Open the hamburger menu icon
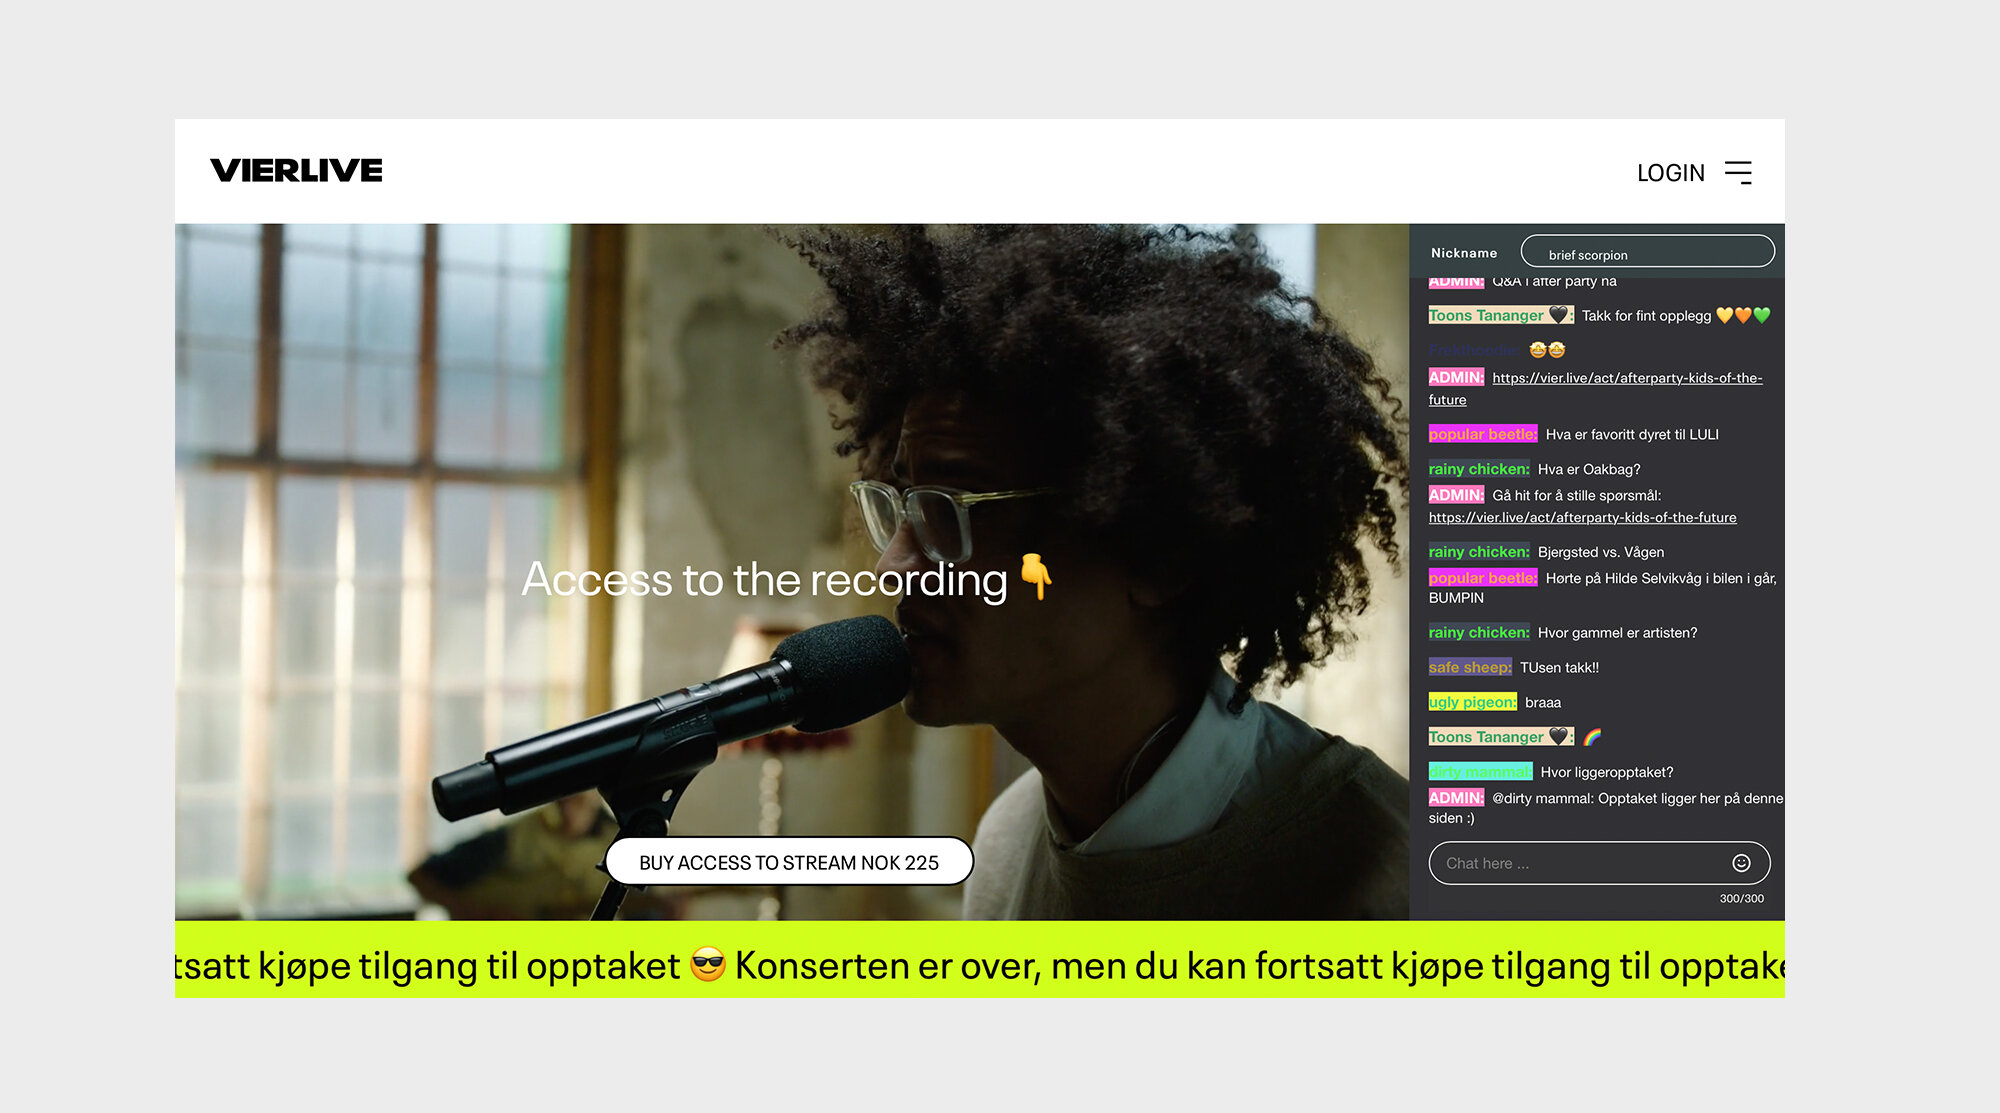The height and width of the screenshot is (1113, 2000). [1738, 172]
